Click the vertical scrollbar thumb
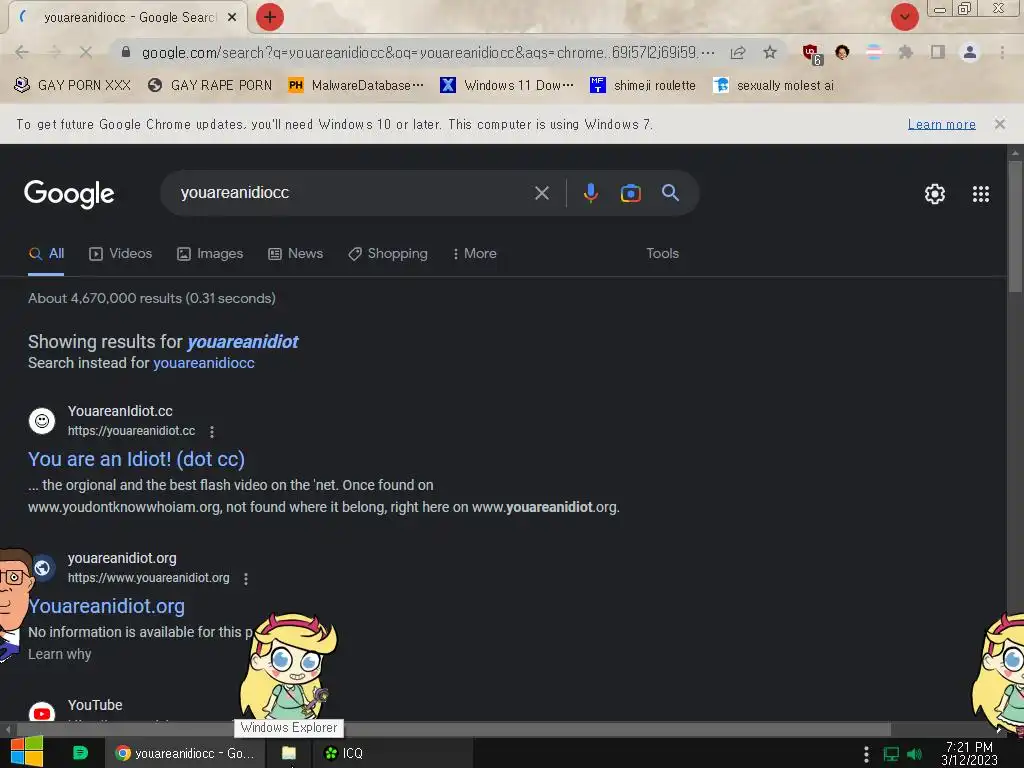1024x768 pixels. (1014, 225)
